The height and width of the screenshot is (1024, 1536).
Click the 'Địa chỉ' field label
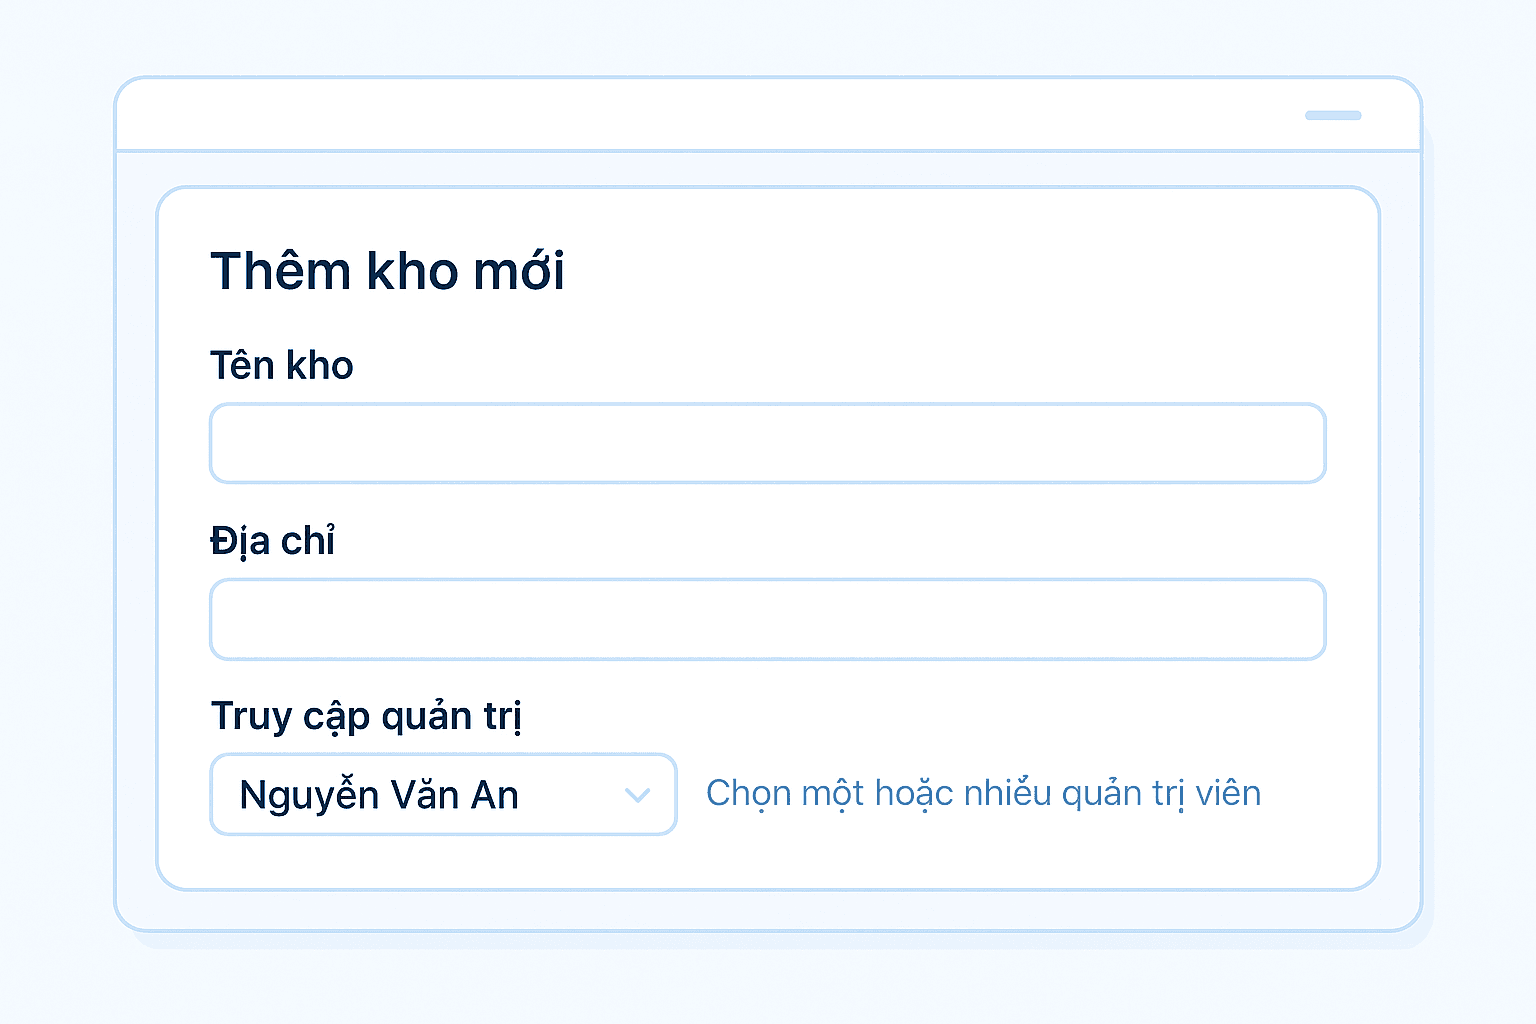tap(272, 541)
